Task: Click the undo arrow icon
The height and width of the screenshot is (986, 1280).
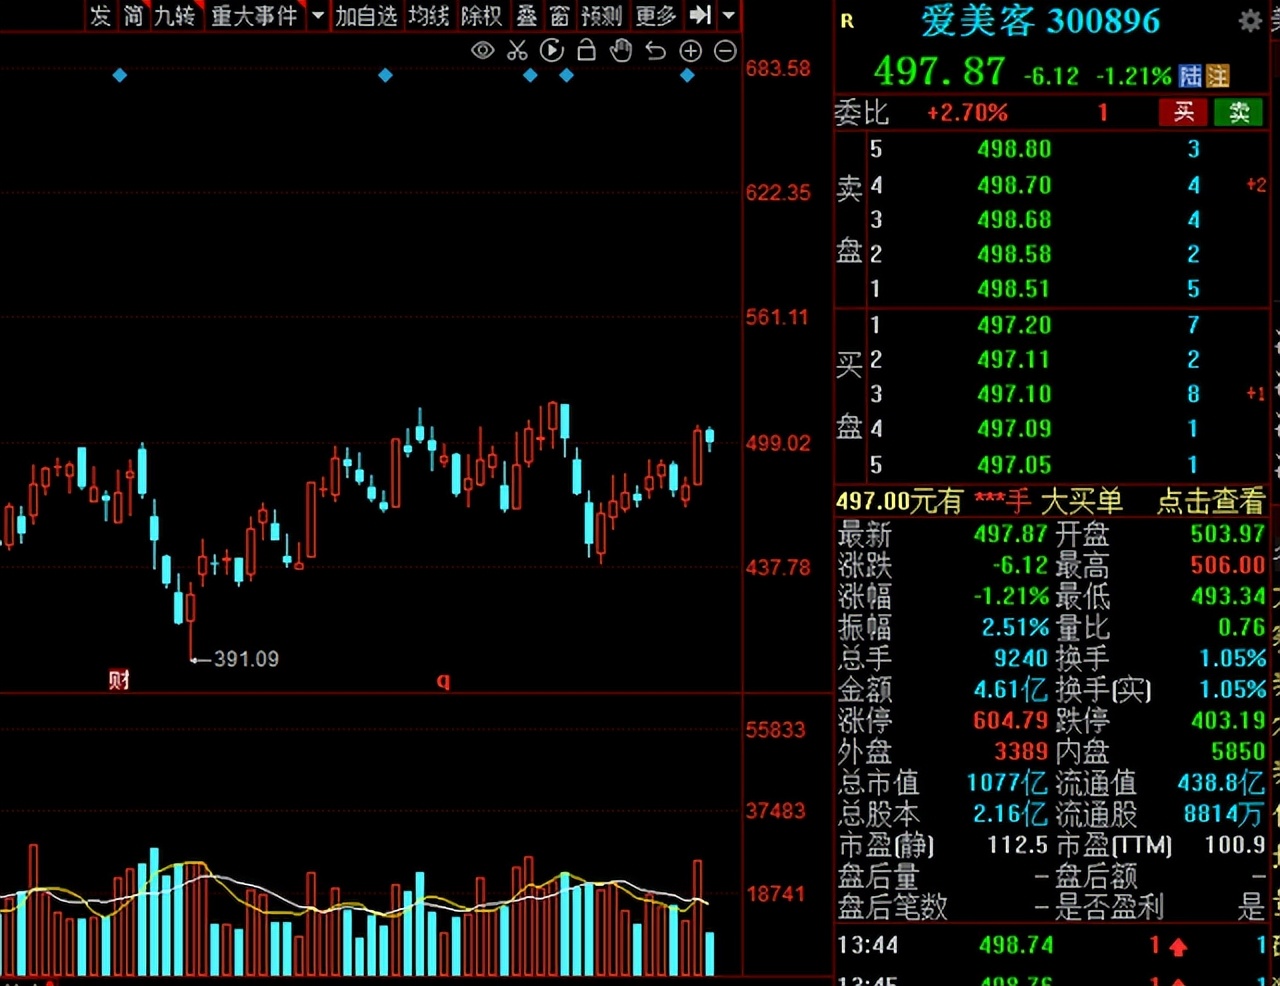Action: 655,50
